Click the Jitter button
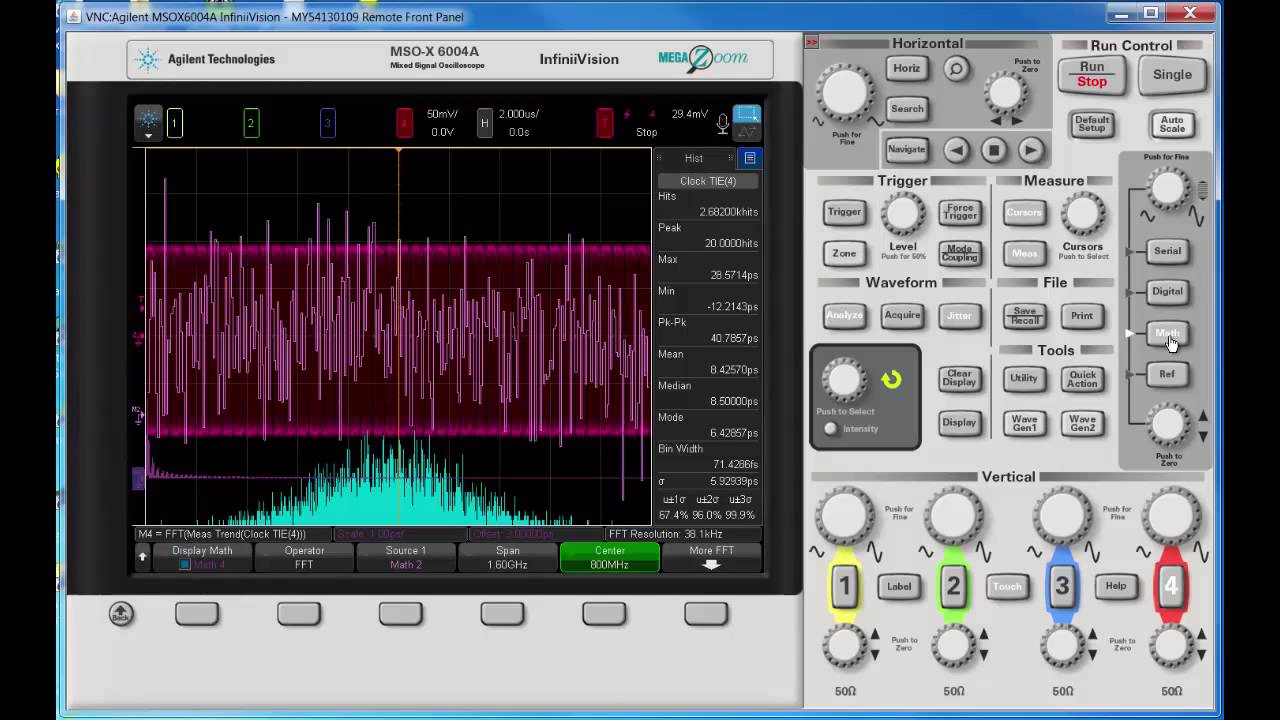 click(x=959, y=315)
